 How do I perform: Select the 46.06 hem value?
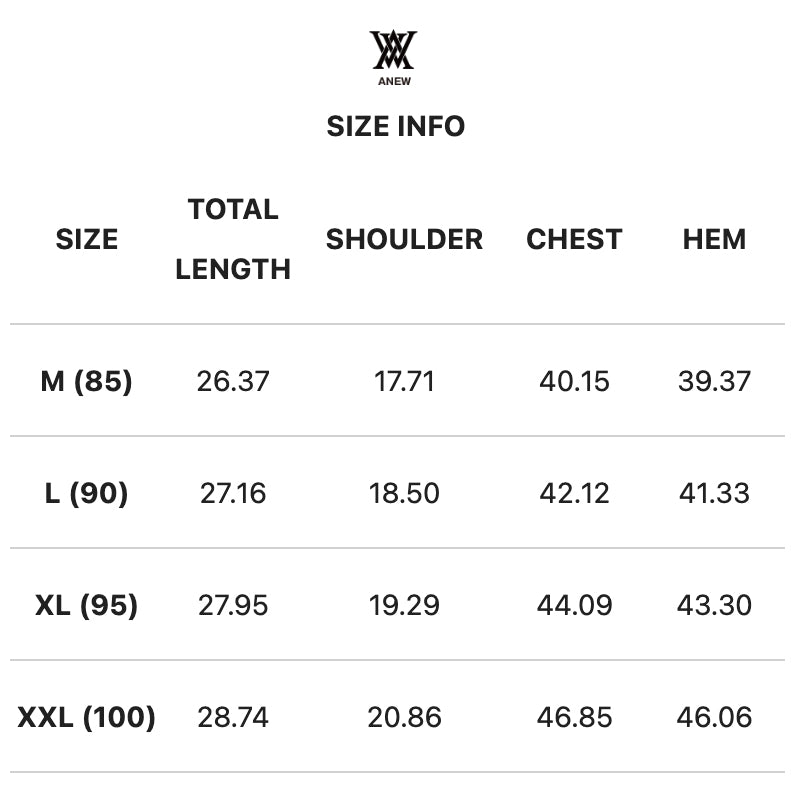tap(714, 717)
